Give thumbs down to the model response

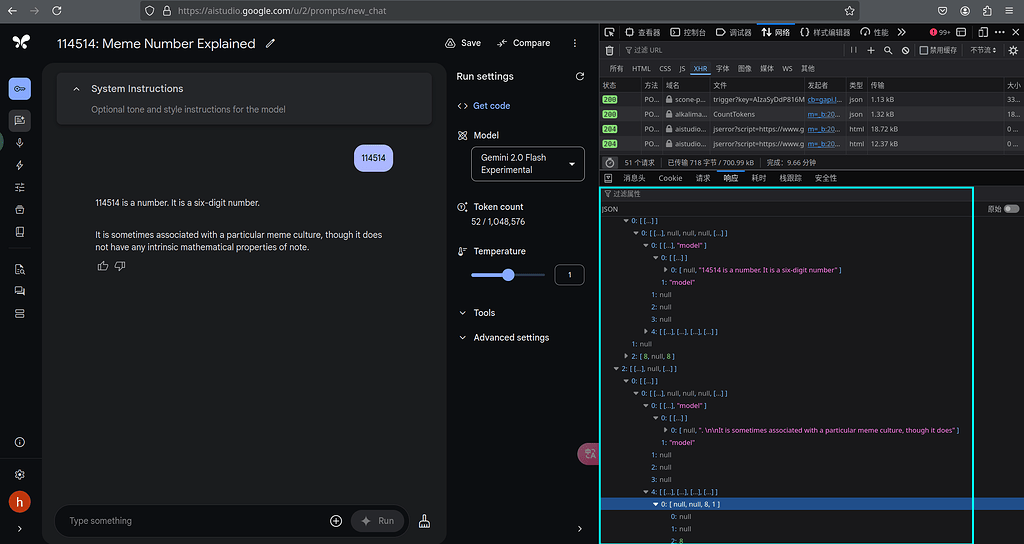click(x=120, y=266)
